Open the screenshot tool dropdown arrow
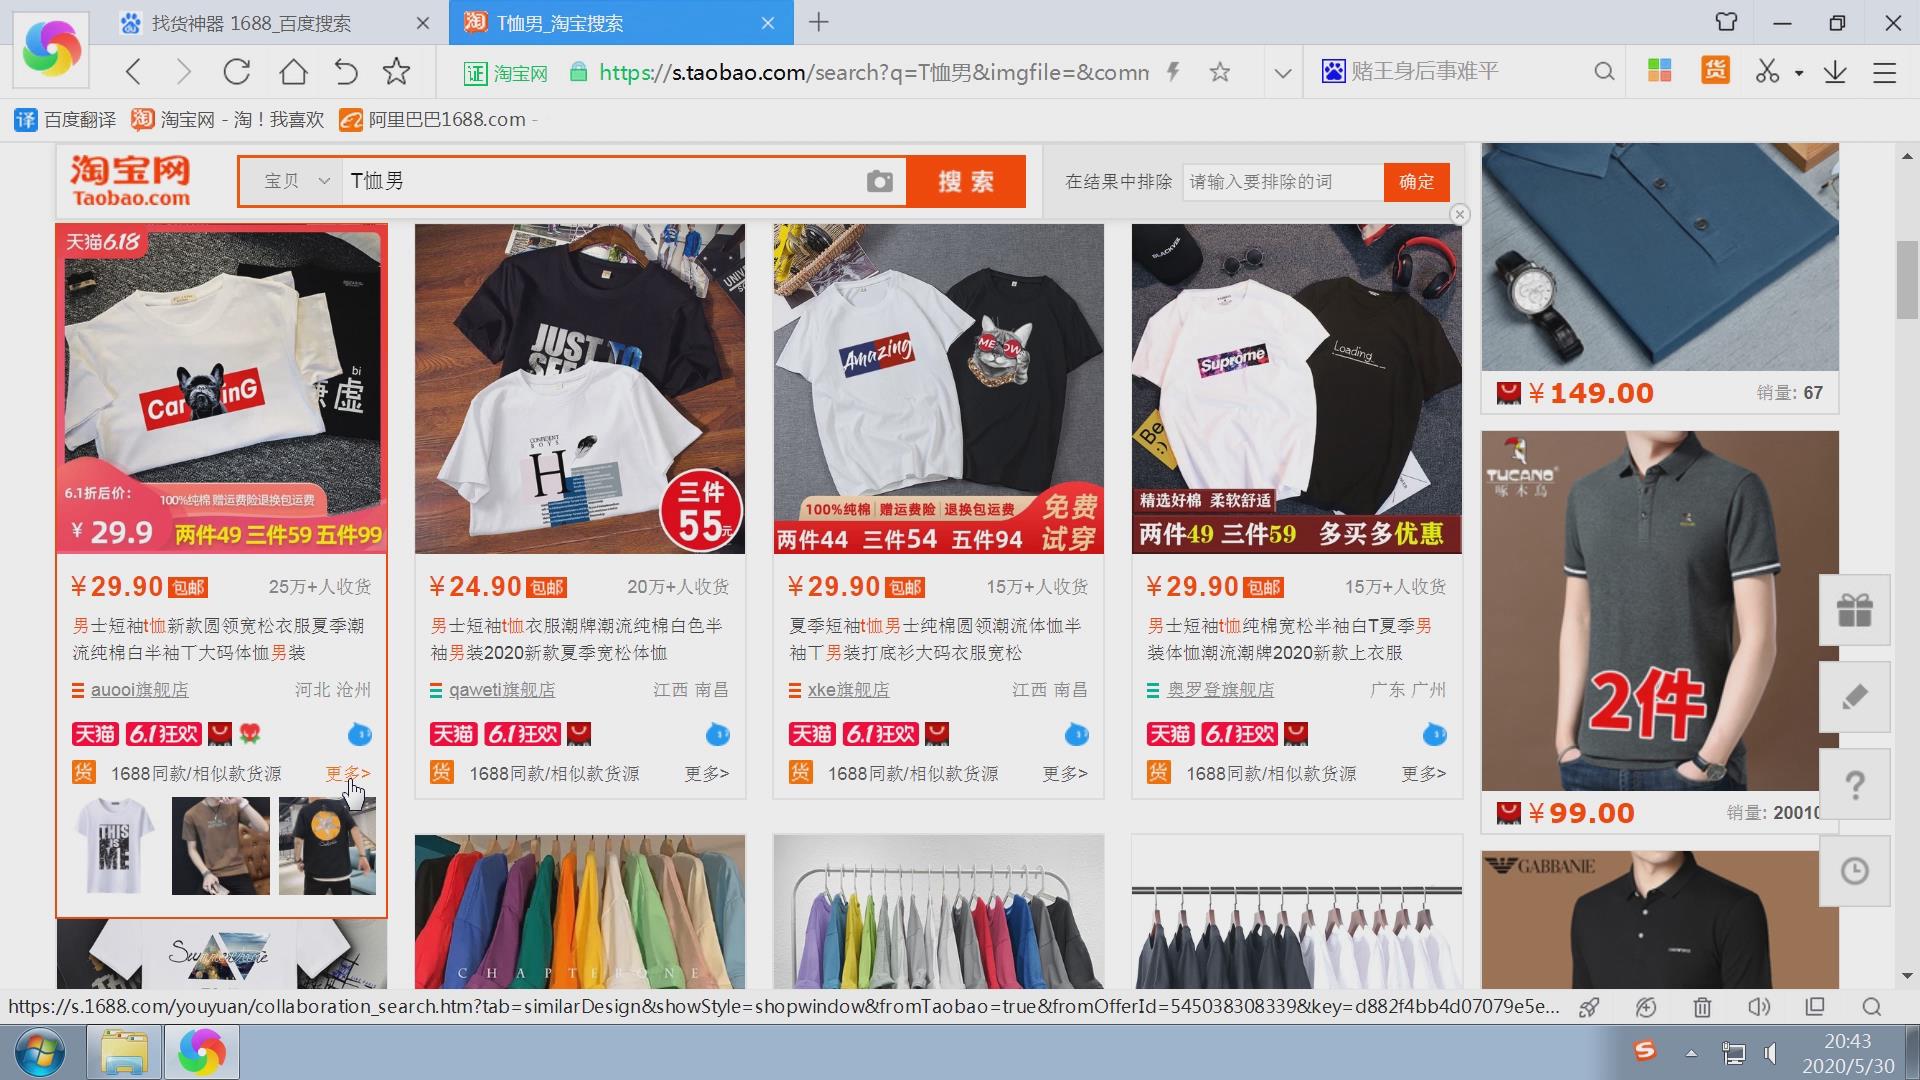The image size is (1920, 1080). [x=1797, y=71]
